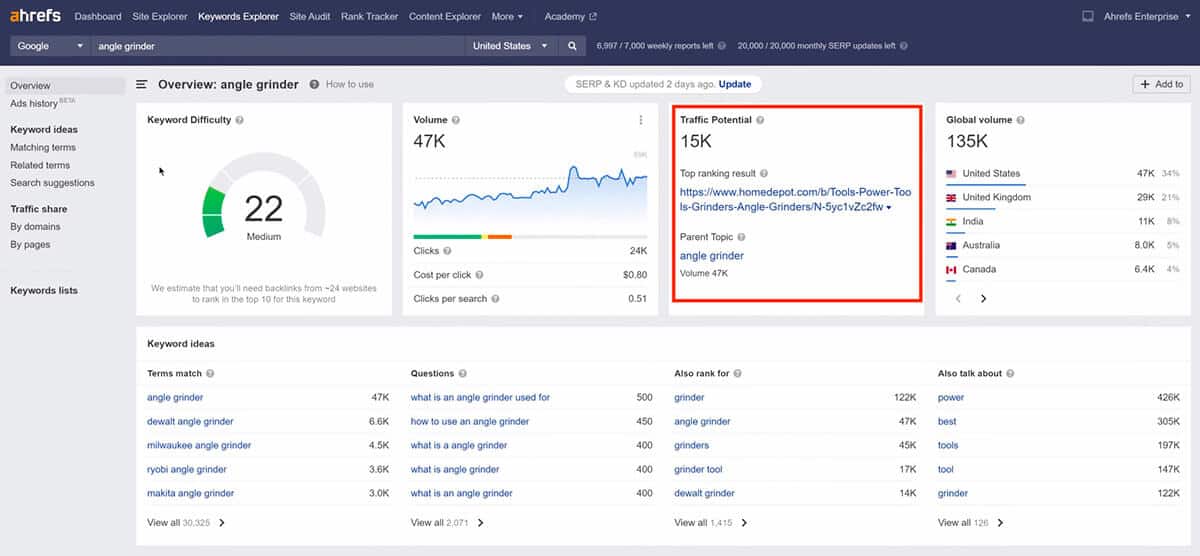Click the power keyword in Also talk about

click(951, 397)
